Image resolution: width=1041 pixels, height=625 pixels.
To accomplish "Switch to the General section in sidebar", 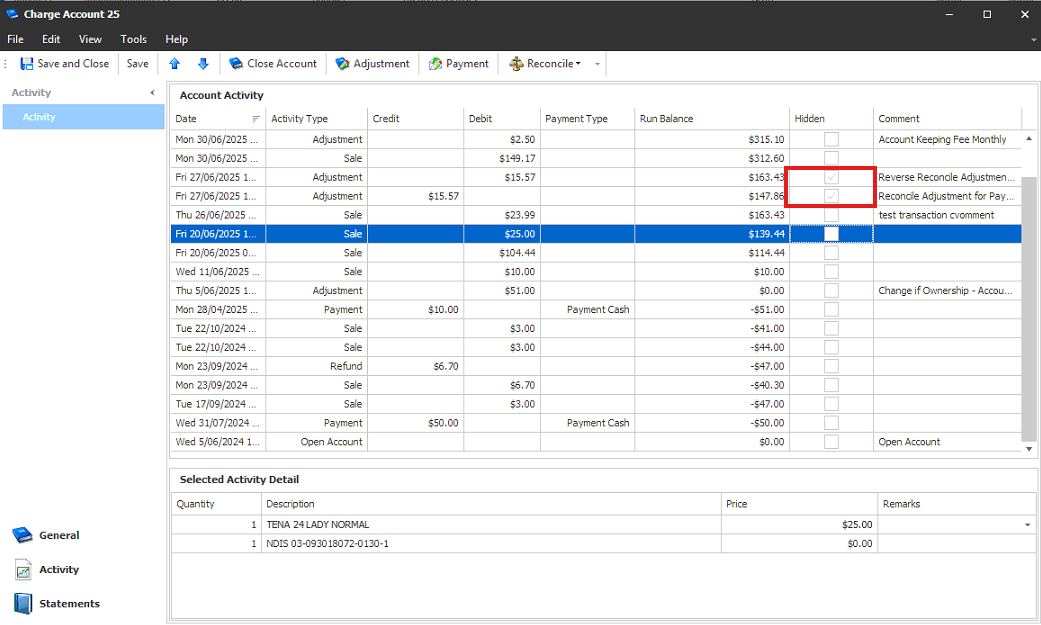I will (22, 535).
